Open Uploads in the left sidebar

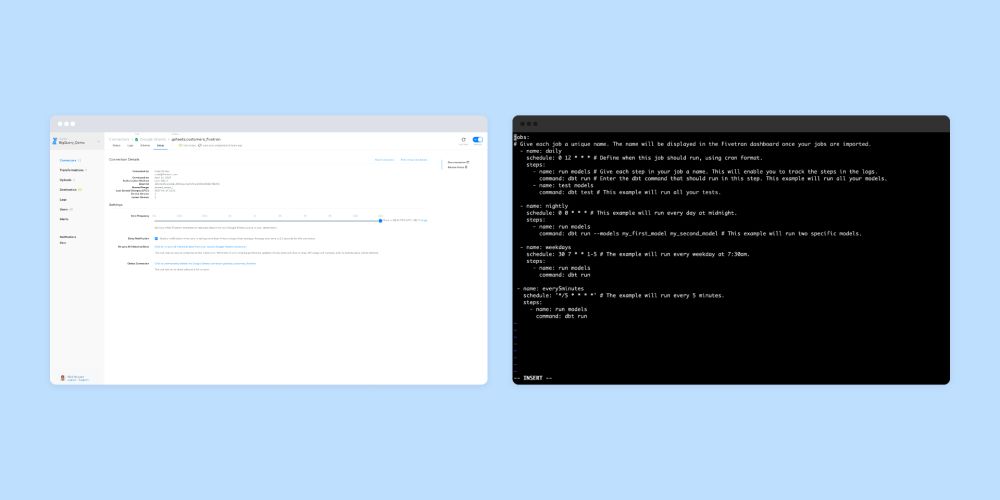[x=65, y=180]
